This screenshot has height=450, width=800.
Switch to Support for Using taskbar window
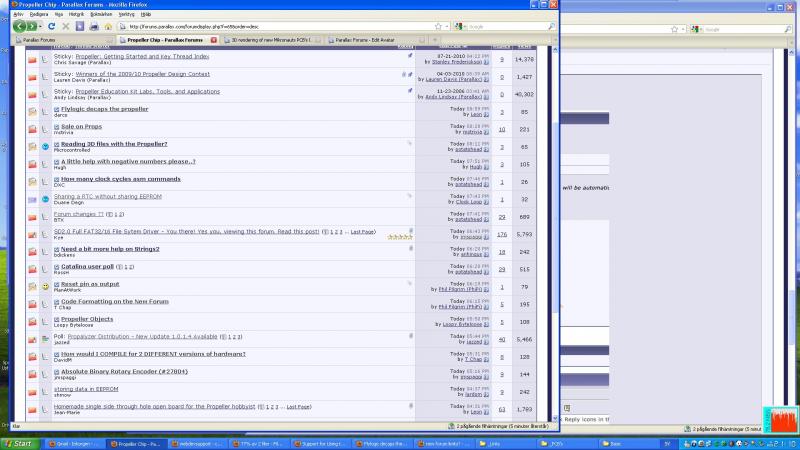(321, 444)
